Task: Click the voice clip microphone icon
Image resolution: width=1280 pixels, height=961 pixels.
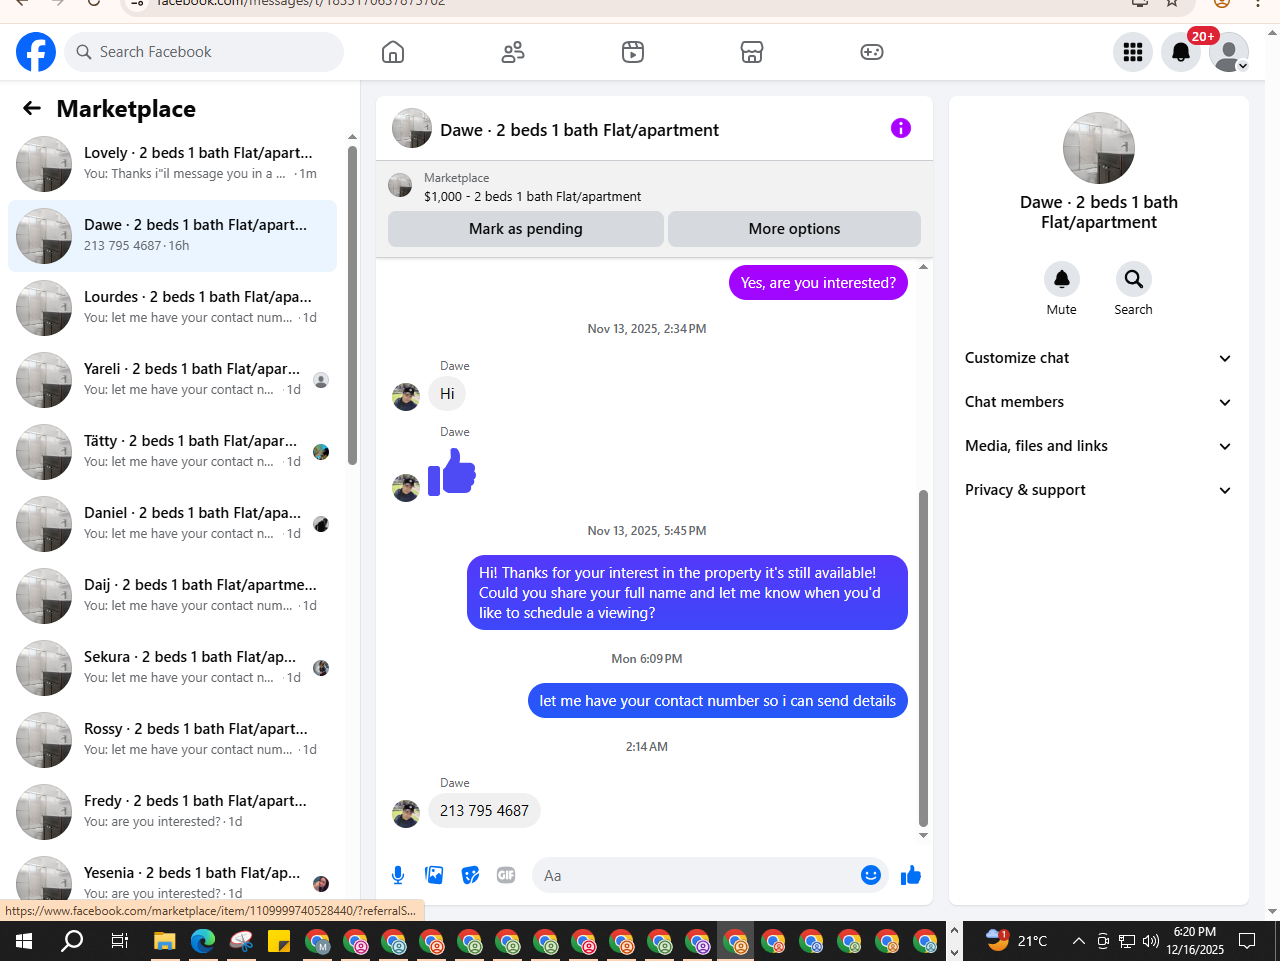Action: pos(398,876)
